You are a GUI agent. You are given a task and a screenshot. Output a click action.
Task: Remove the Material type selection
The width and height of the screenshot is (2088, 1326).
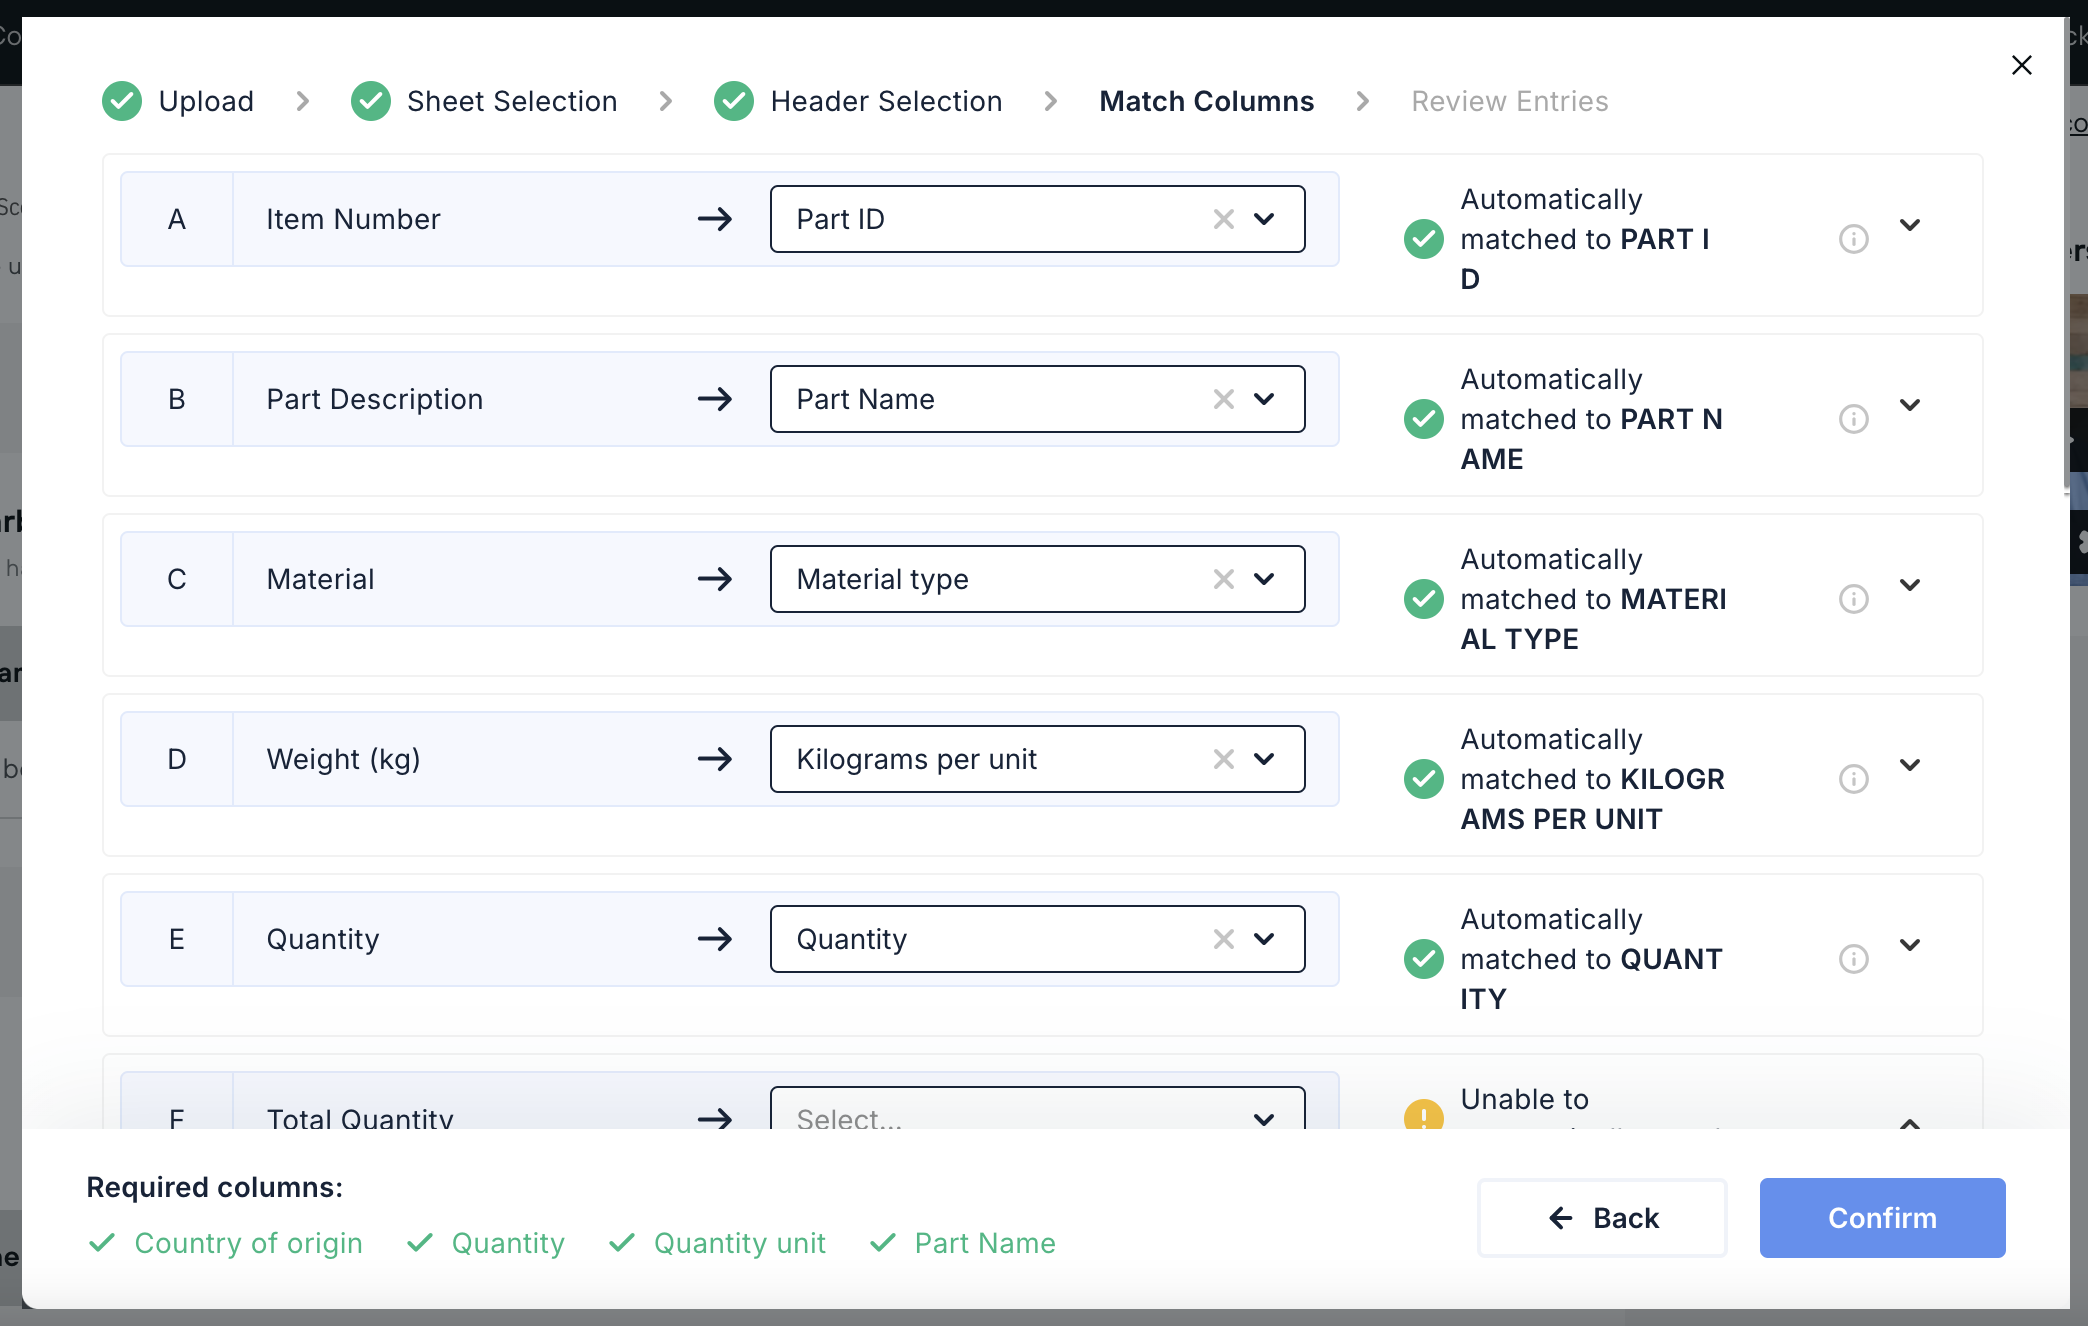1223,579
